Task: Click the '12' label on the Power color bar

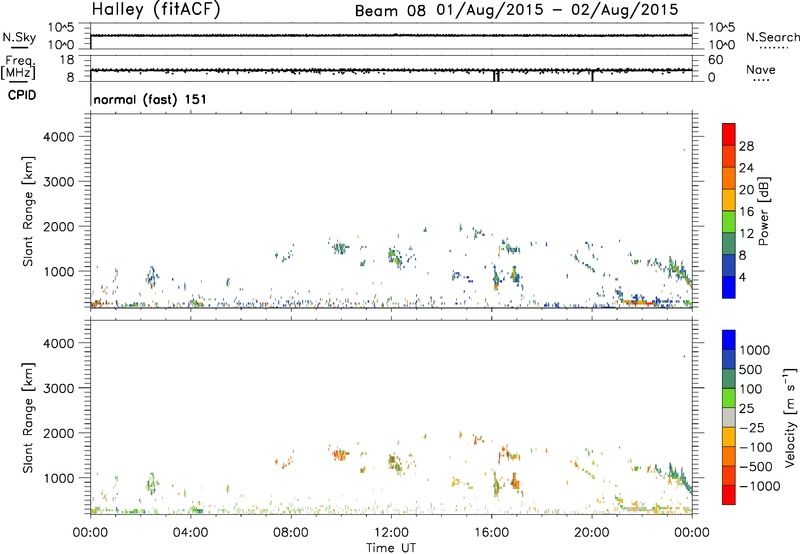Action: tap(746, 234)
